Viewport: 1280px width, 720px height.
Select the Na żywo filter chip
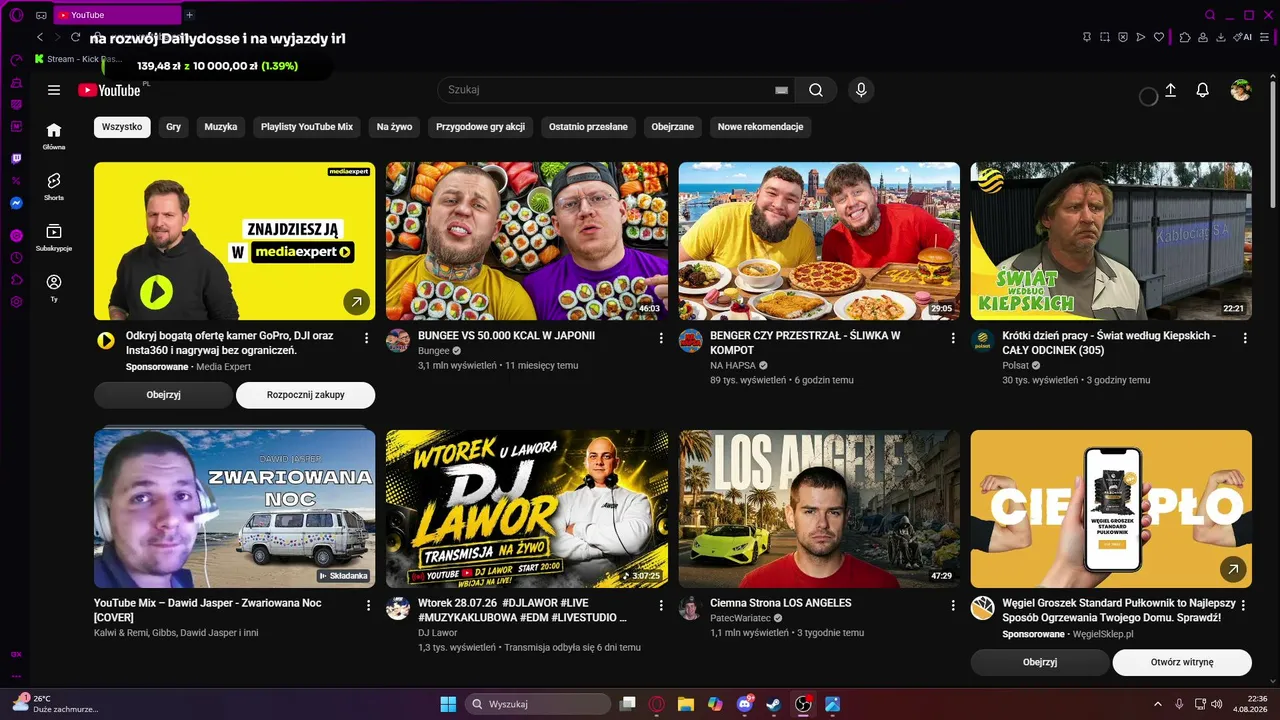tap(394, 127)
